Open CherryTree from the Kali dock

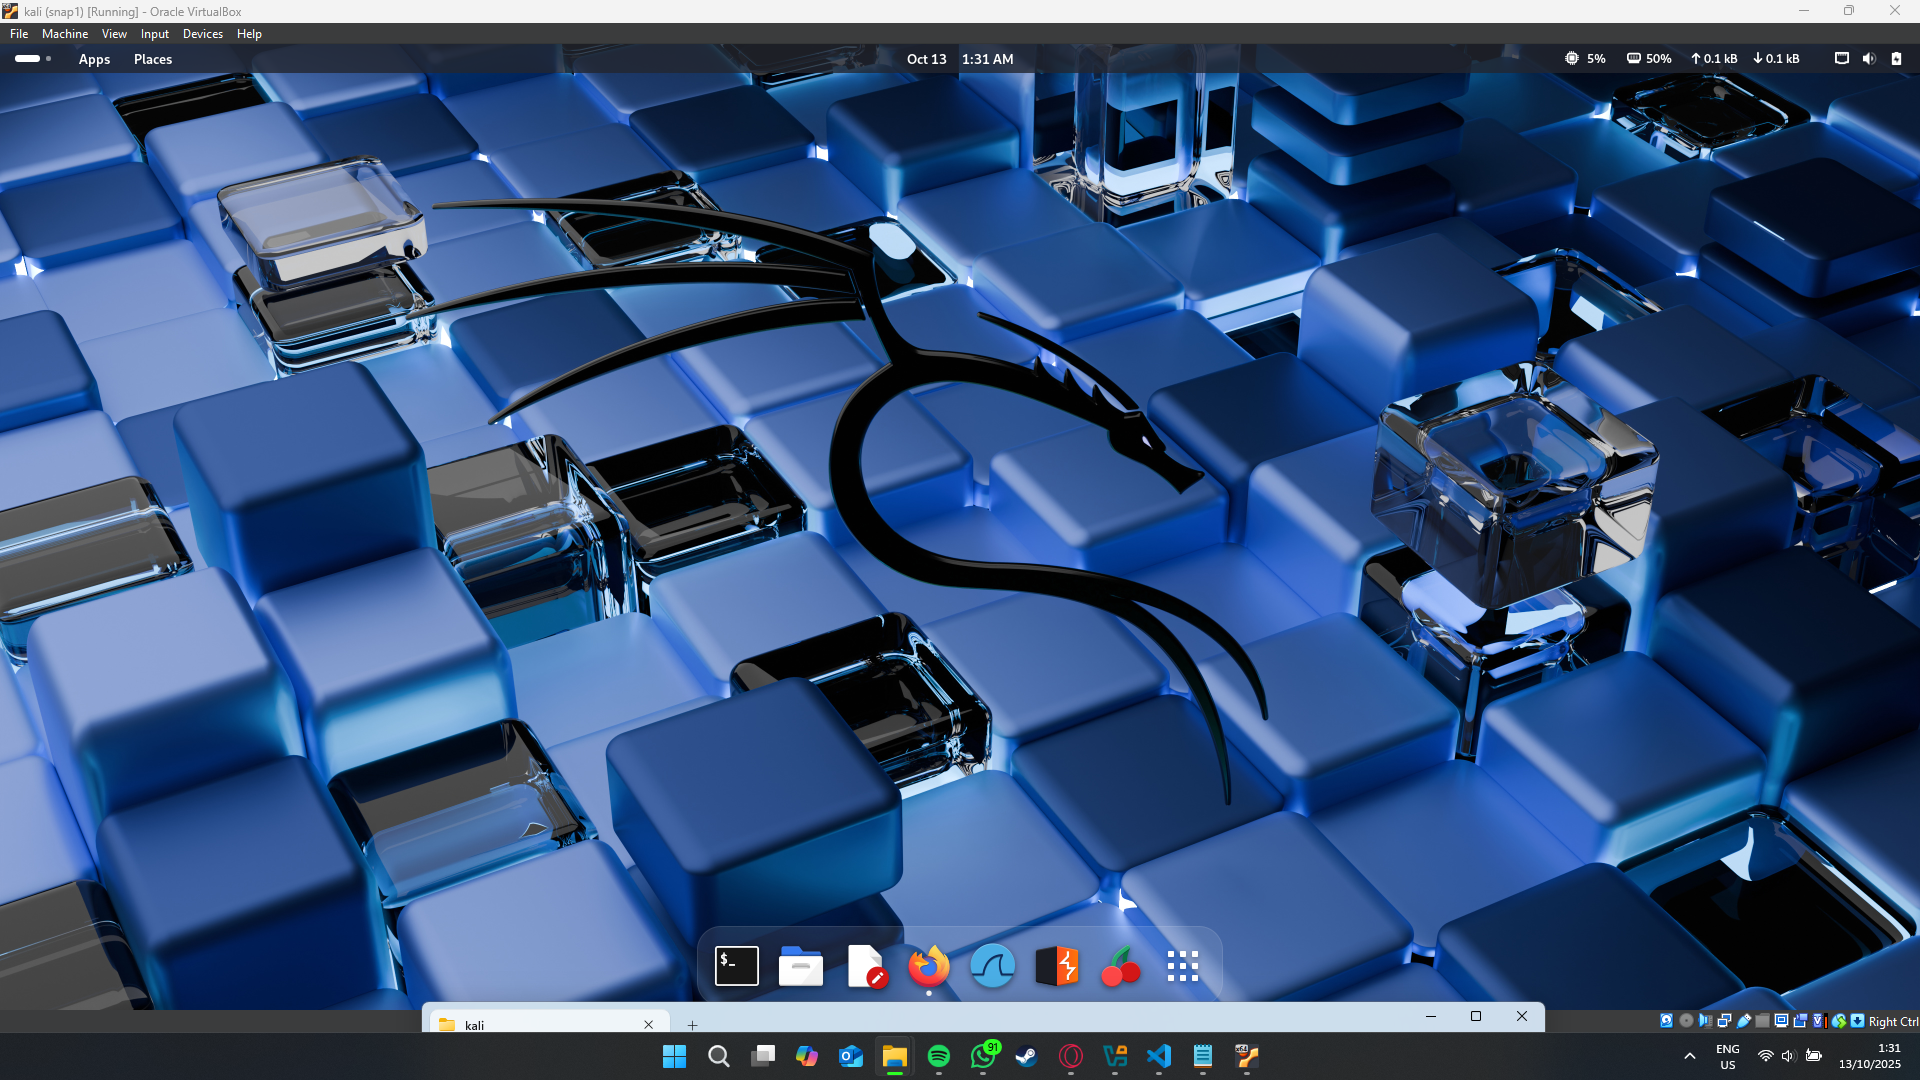coord(1120,966)
